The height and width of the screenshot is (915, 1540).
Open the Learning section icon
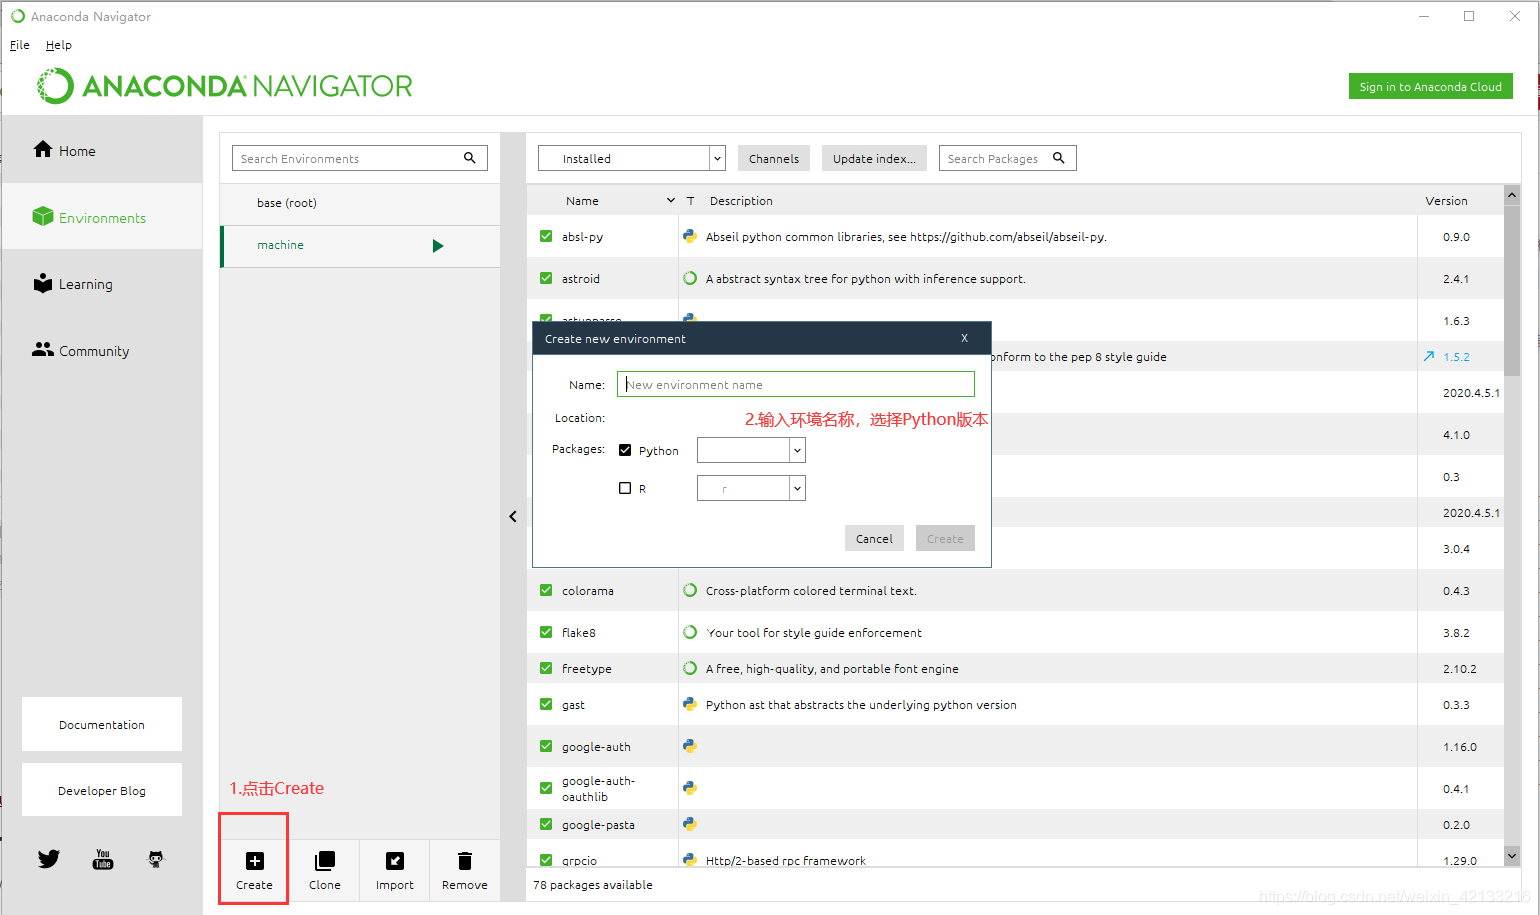[43, 283]
